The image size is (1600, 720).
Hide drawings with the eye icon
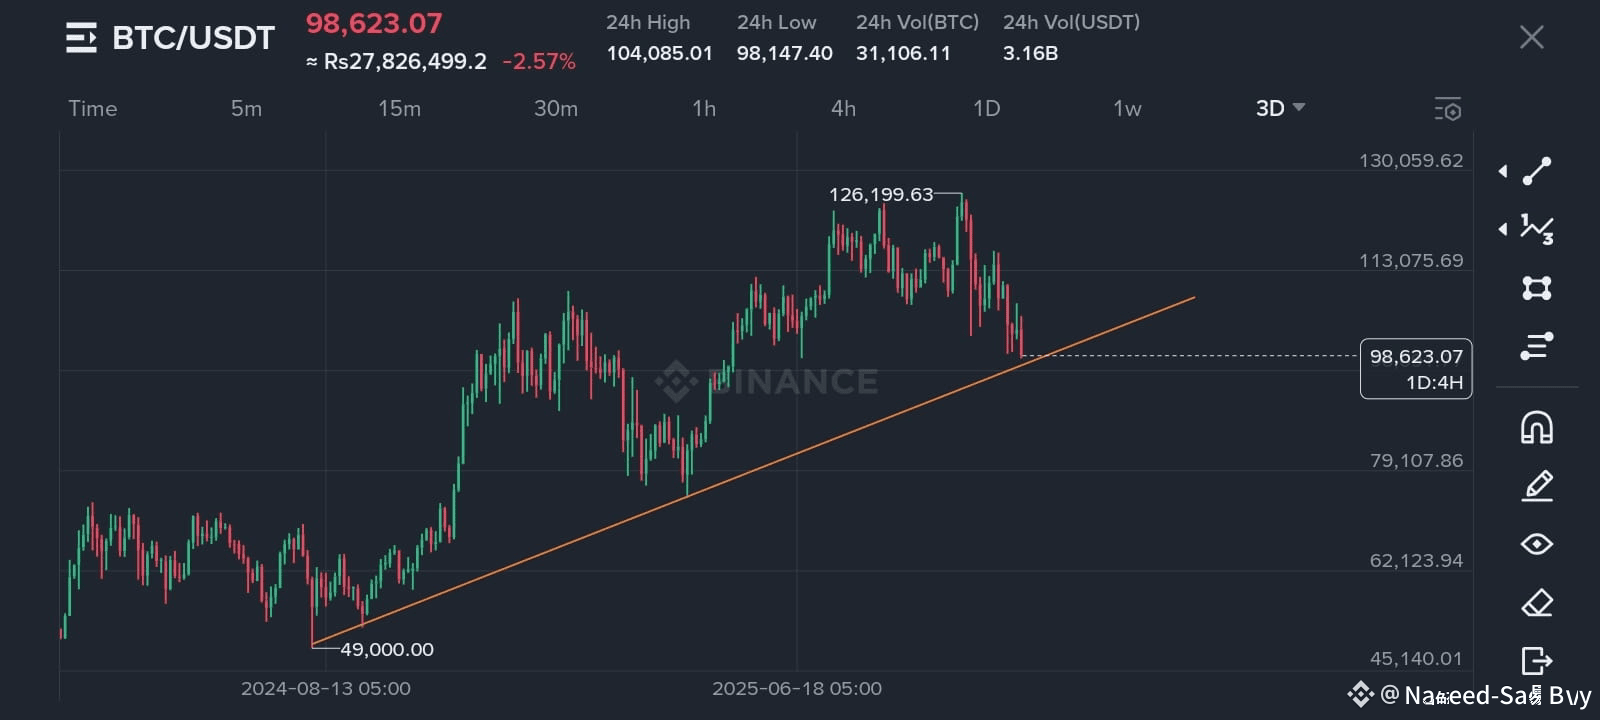point(1537,544)
